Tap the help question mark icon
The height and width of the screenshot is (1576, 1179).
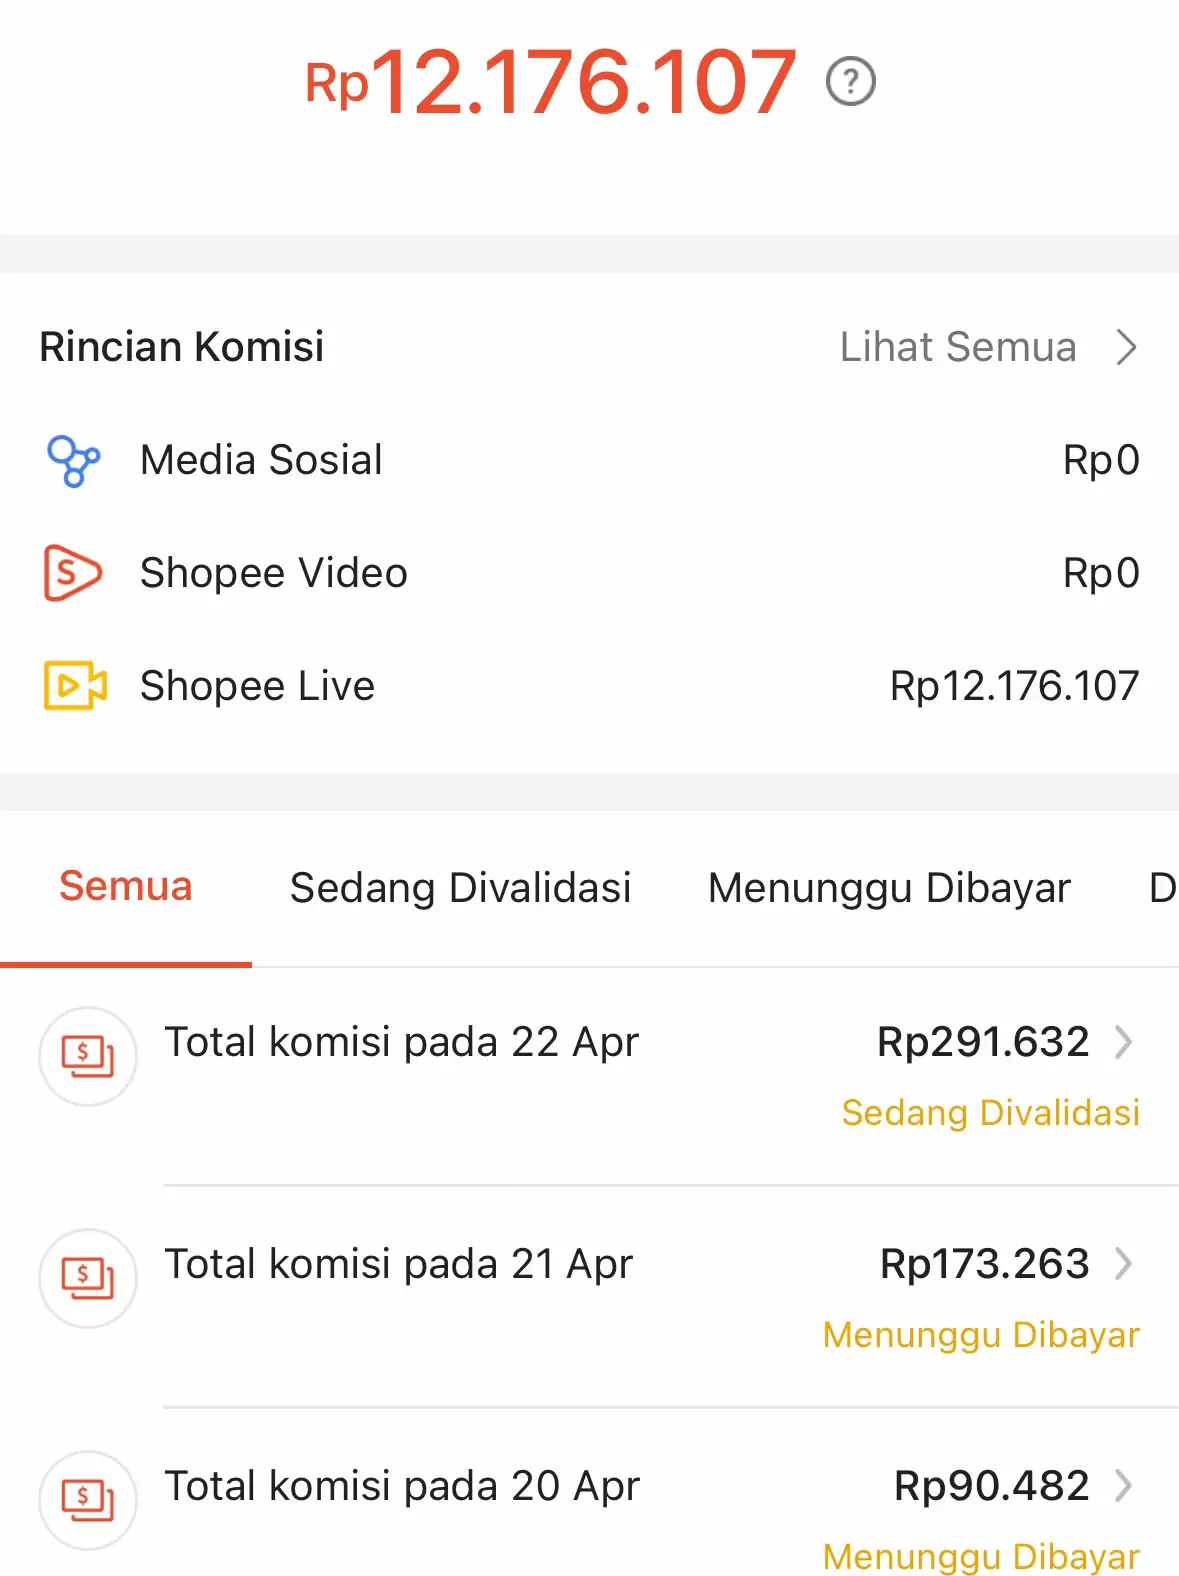[851, 82]
